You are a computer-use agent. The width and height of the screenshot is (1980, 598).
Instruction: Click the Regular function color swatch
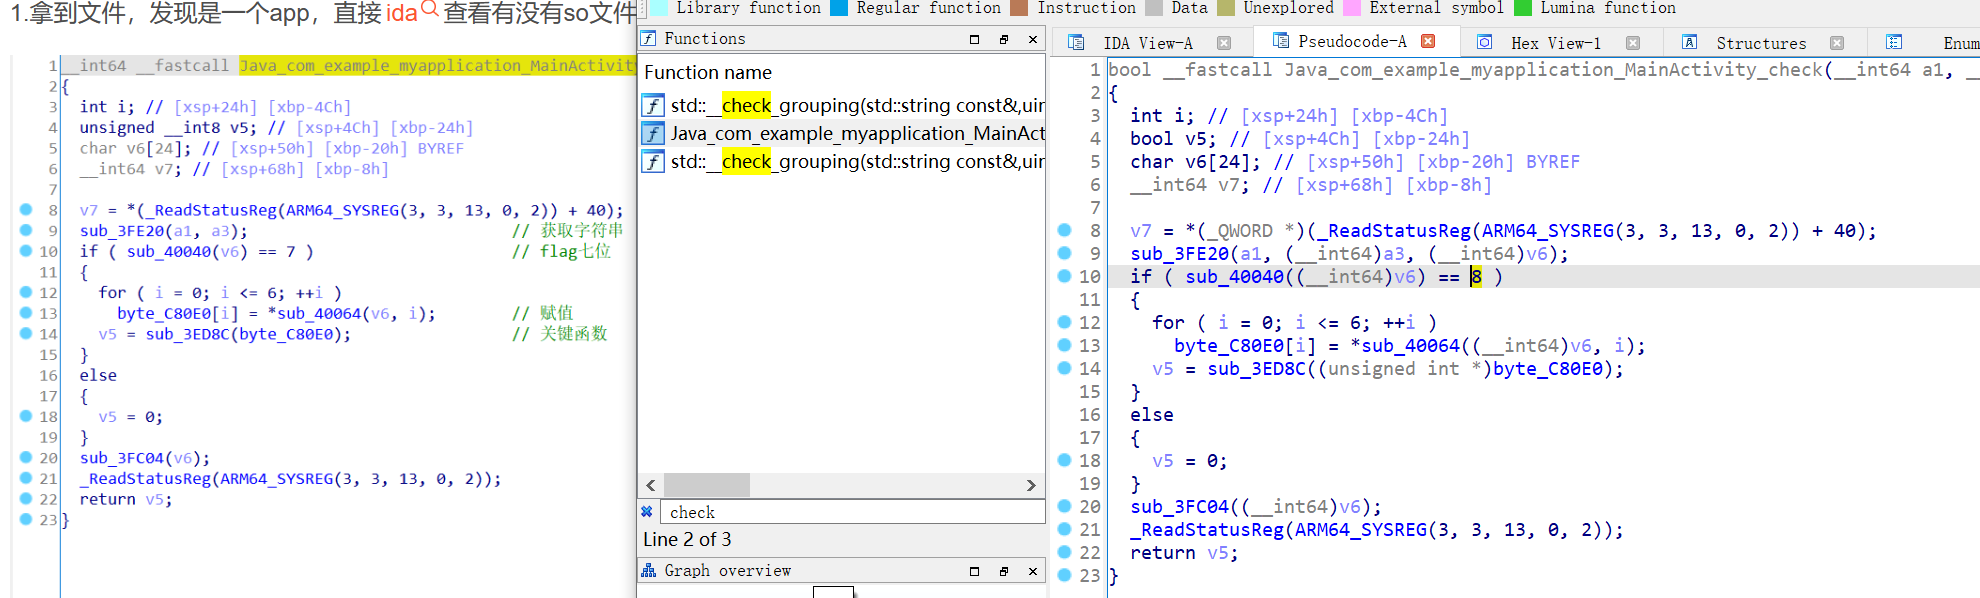tap(839, 8)
